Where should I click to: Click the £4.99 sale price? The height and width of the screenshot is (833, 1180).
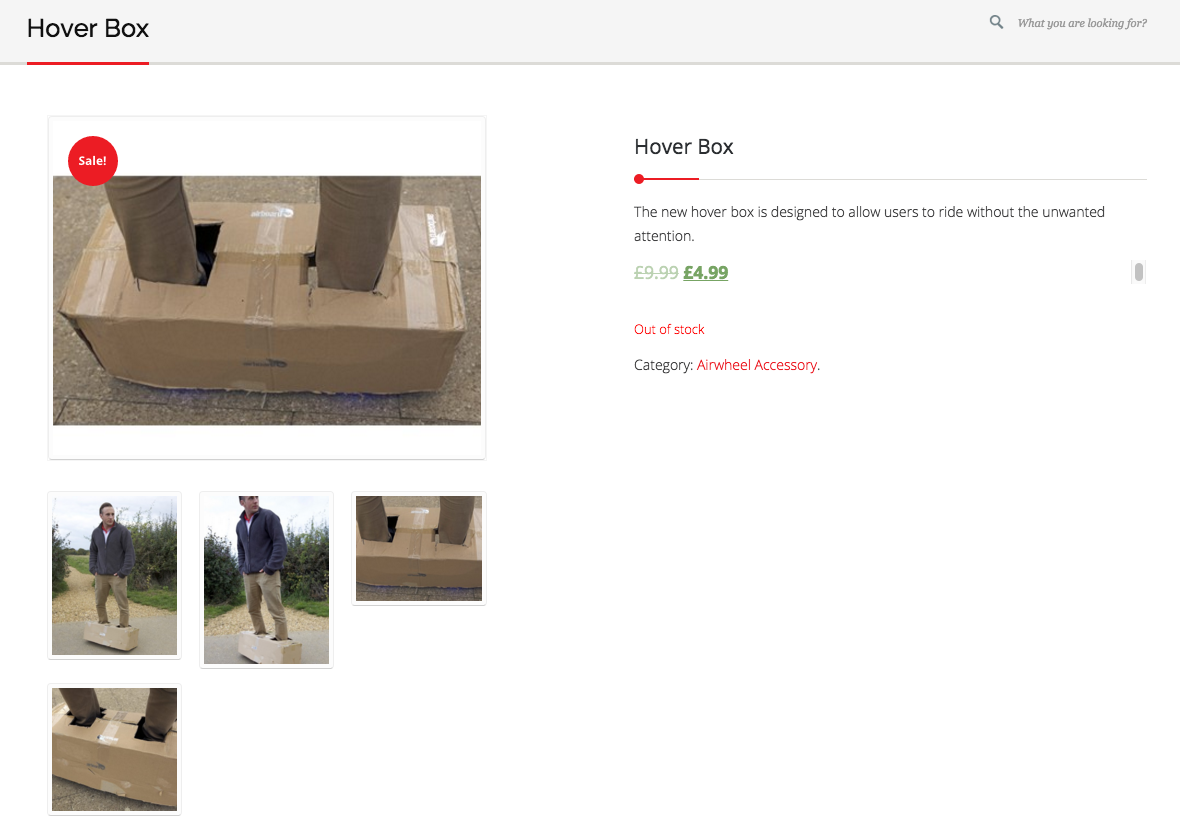pyautogui.click(x=706, y=272)
